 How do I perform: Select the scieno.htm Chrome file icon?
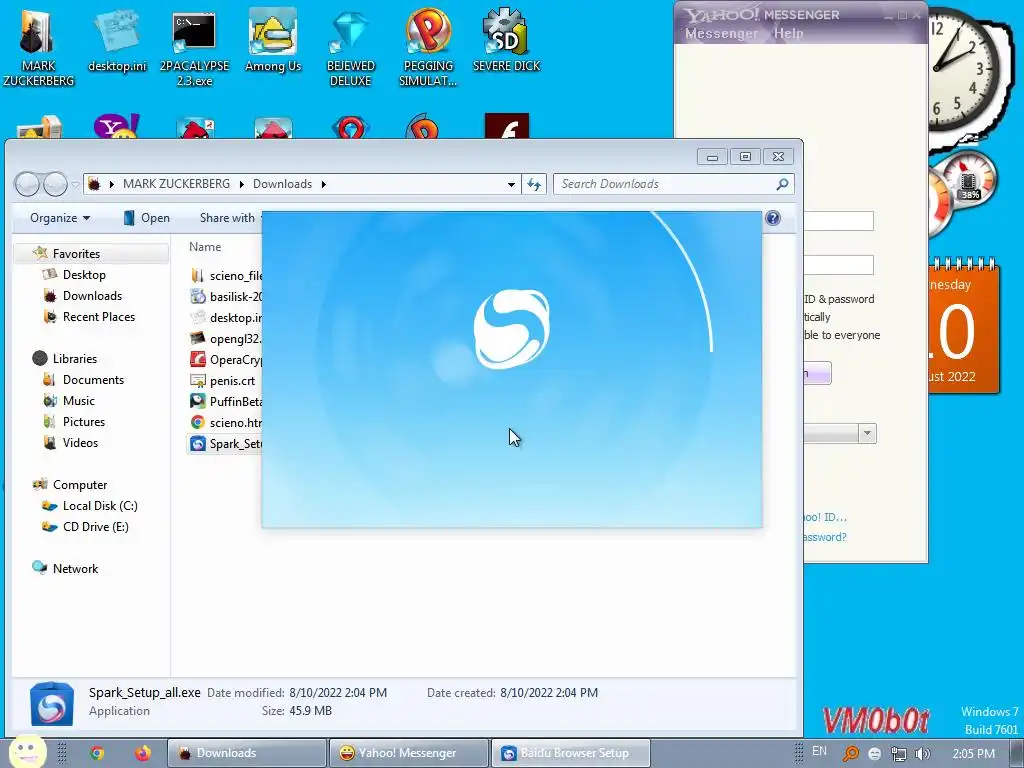click(197, 423)
